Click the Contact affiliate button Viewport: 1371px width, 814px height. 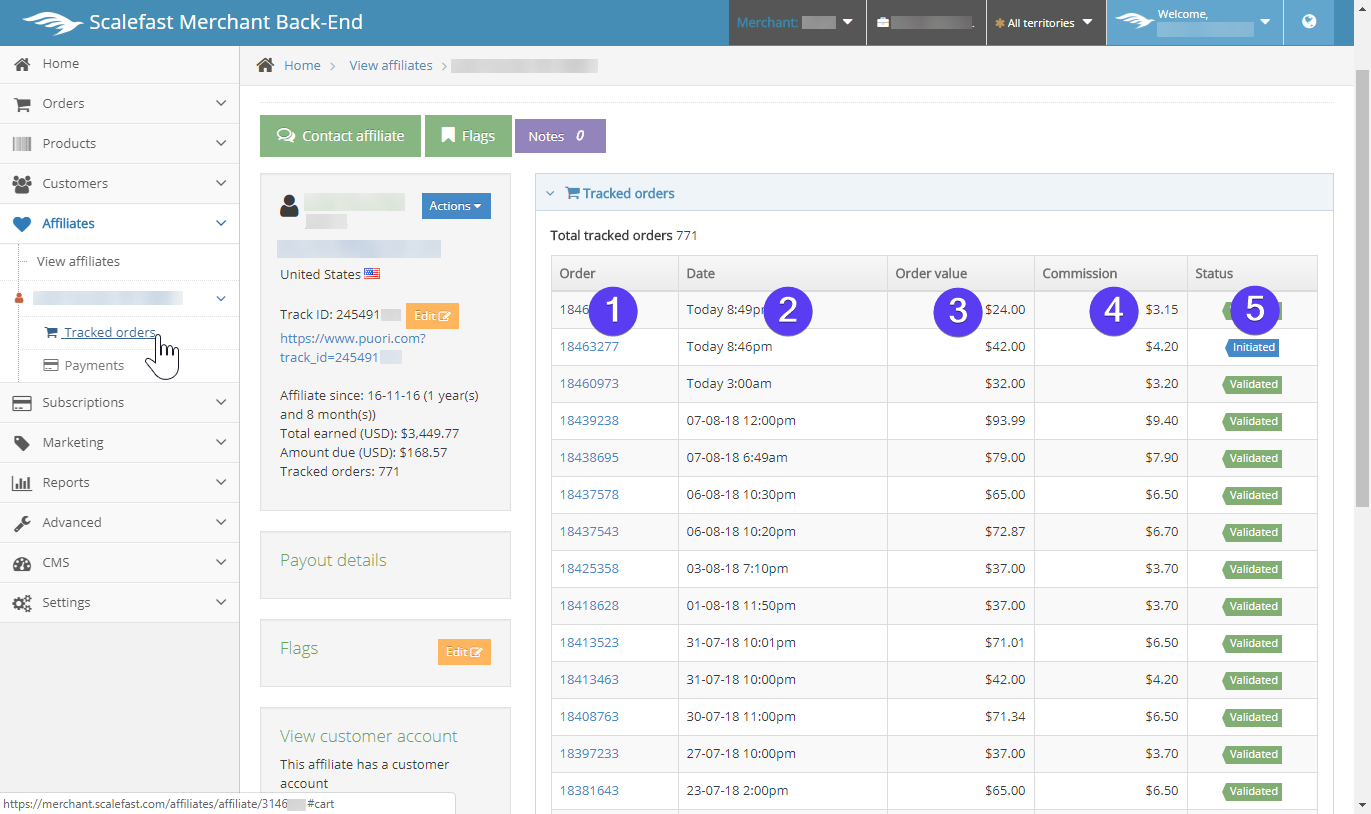pyautogui.click(x=340, y=136)
